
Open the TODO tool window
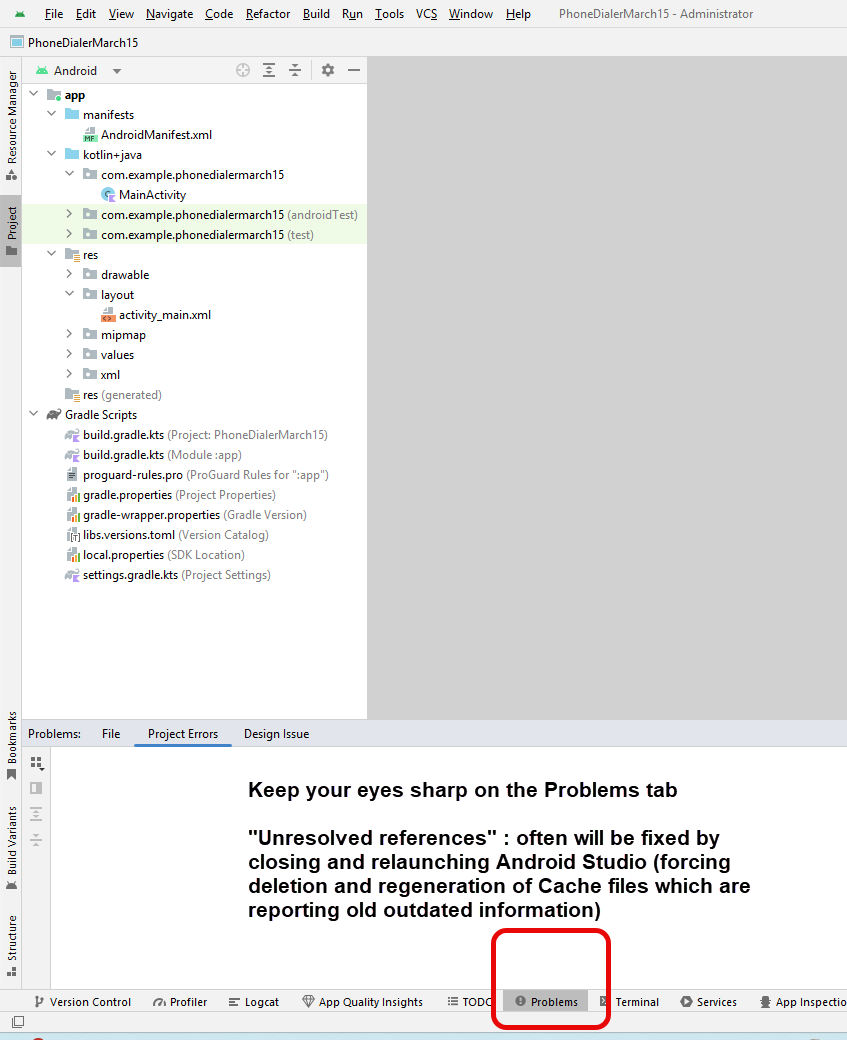(470, 1002)
